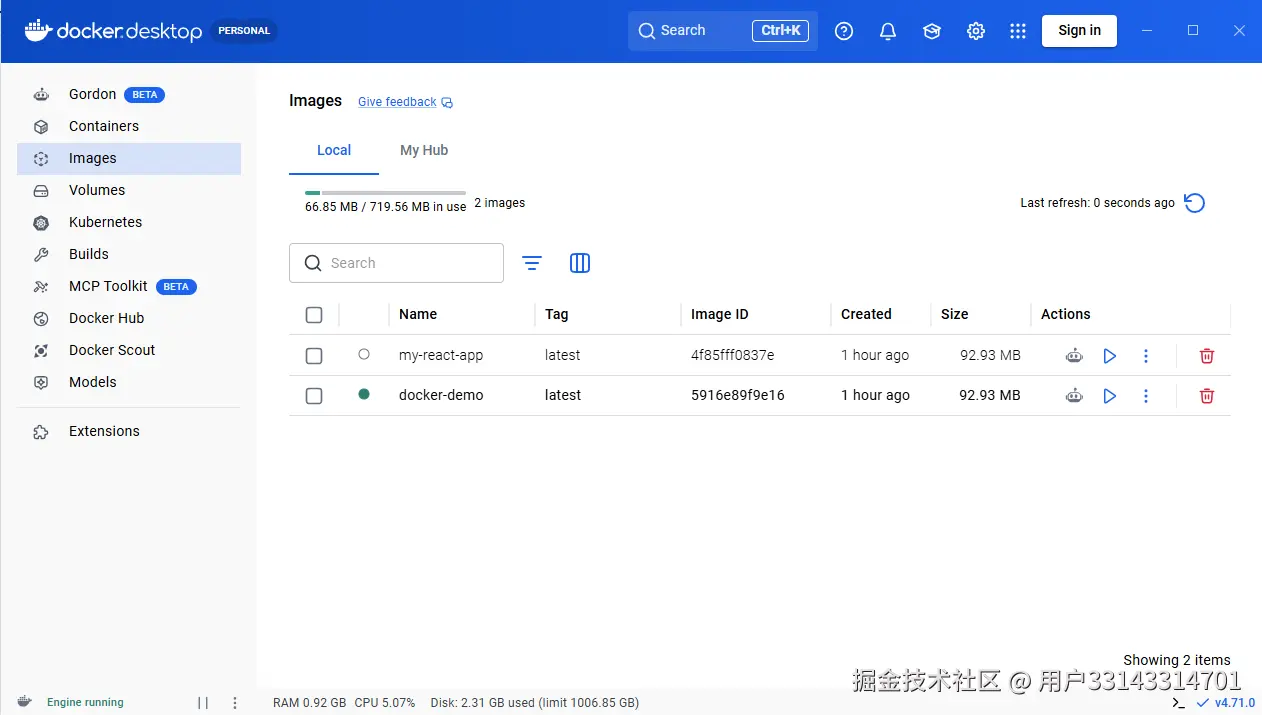1262x715 pixels.
Task: Click Disk 2.31 GB used entry
Action: point(535,703)
